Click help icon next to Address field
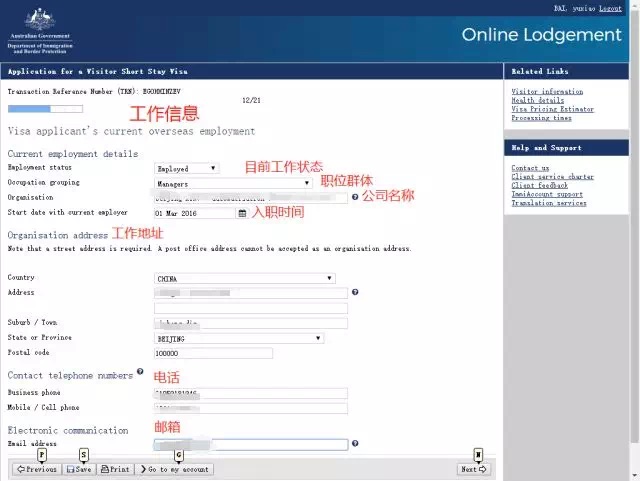640x481 pixels. click(x=355, y=293)
